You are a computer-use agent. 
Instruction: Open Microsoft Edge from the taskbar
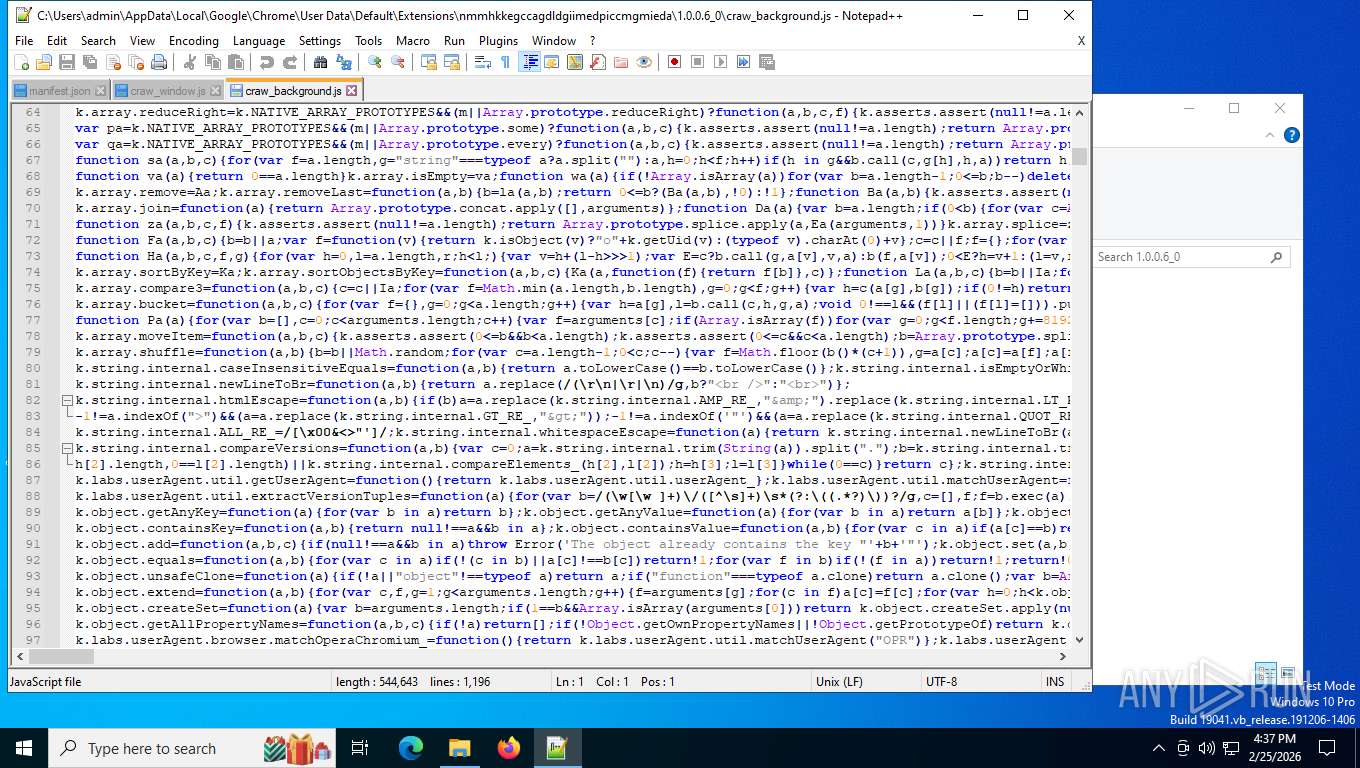pos(411,748)
